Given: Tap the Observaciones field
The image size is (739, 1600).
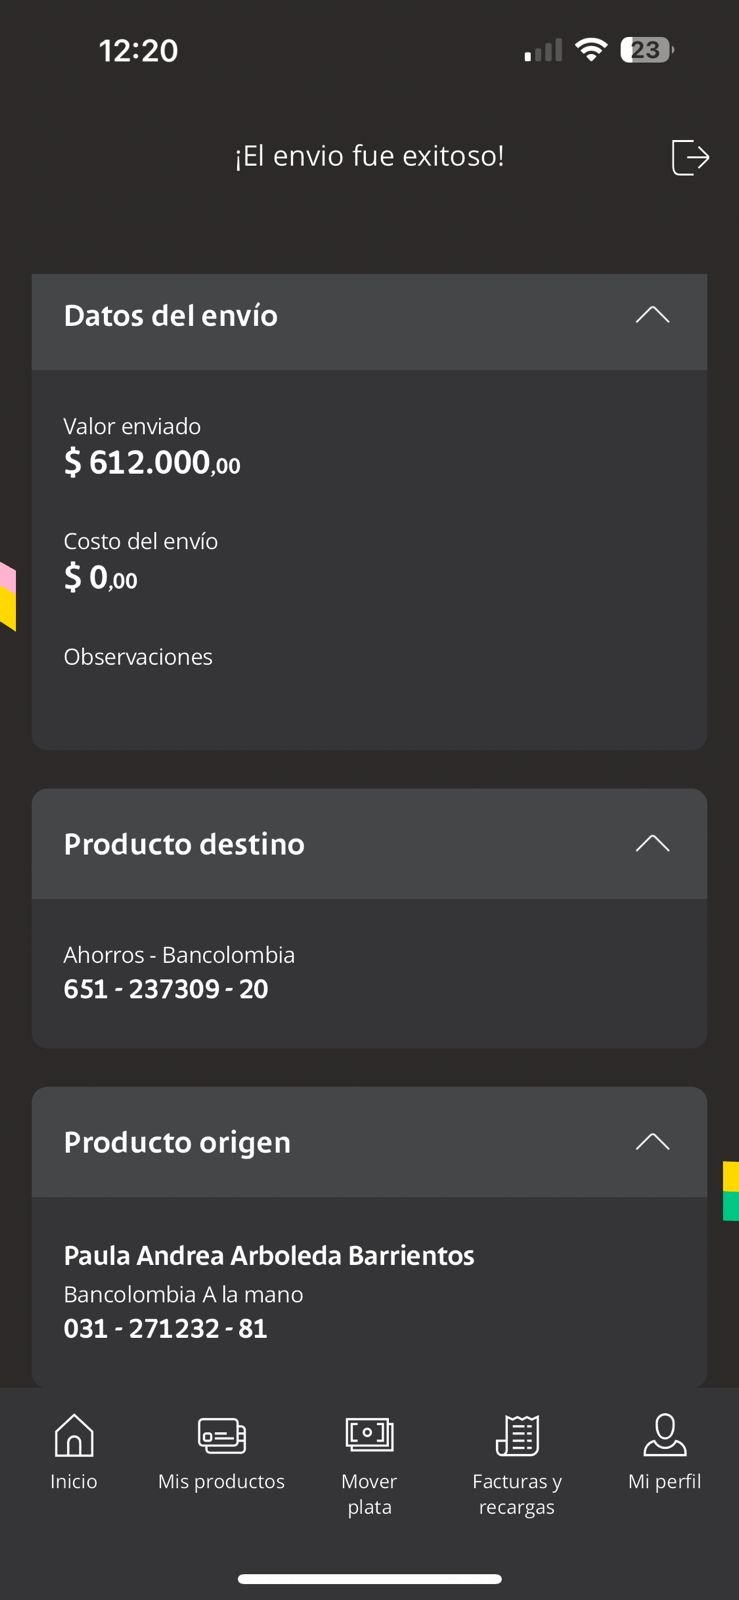Looking at the screenshot, I should pos(138,657).
